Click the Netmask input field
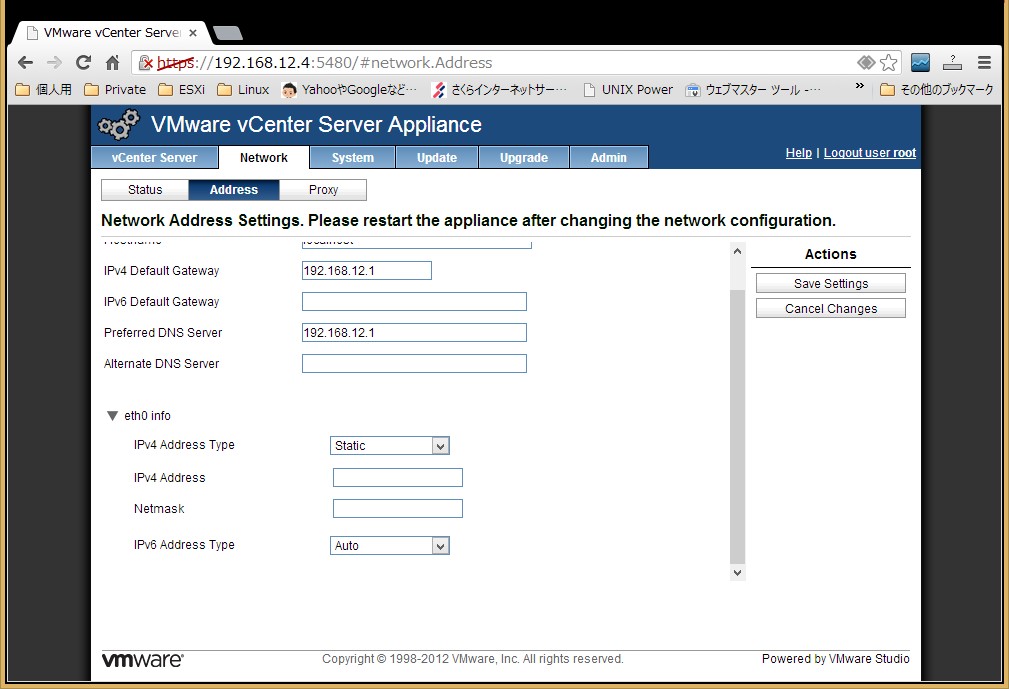 398,508
